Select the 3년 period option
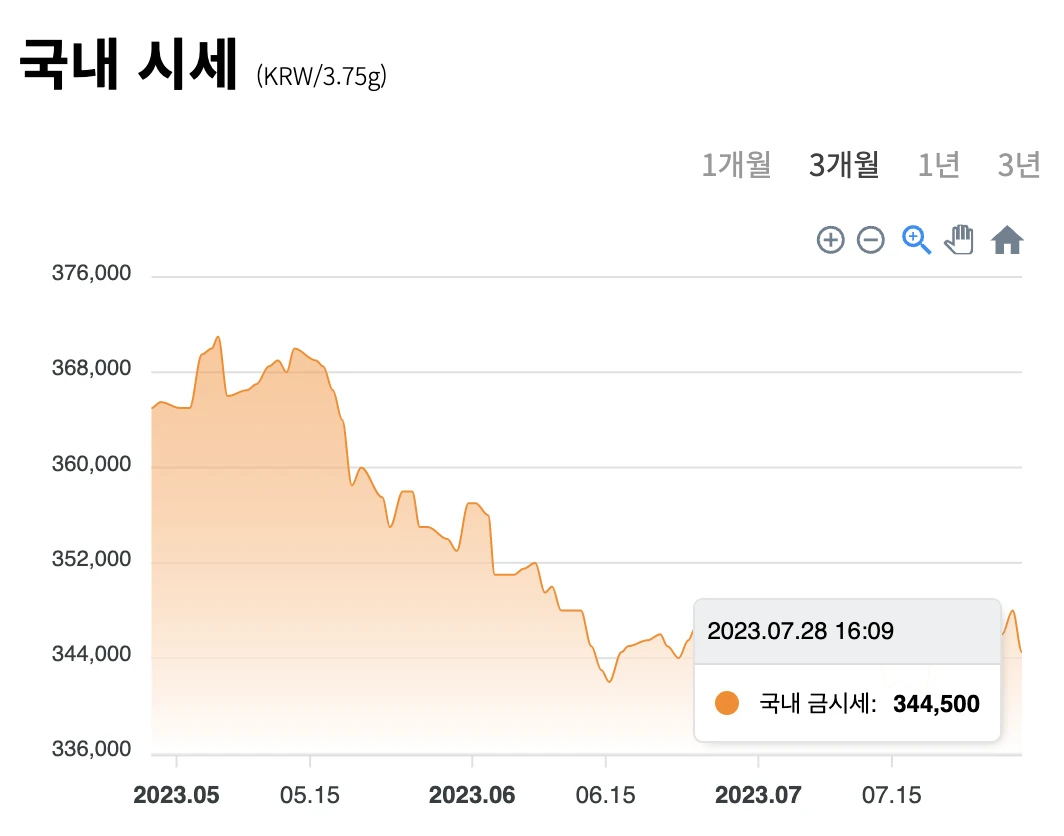This screenshot has height=836, width=1064. pos(1018,166)
